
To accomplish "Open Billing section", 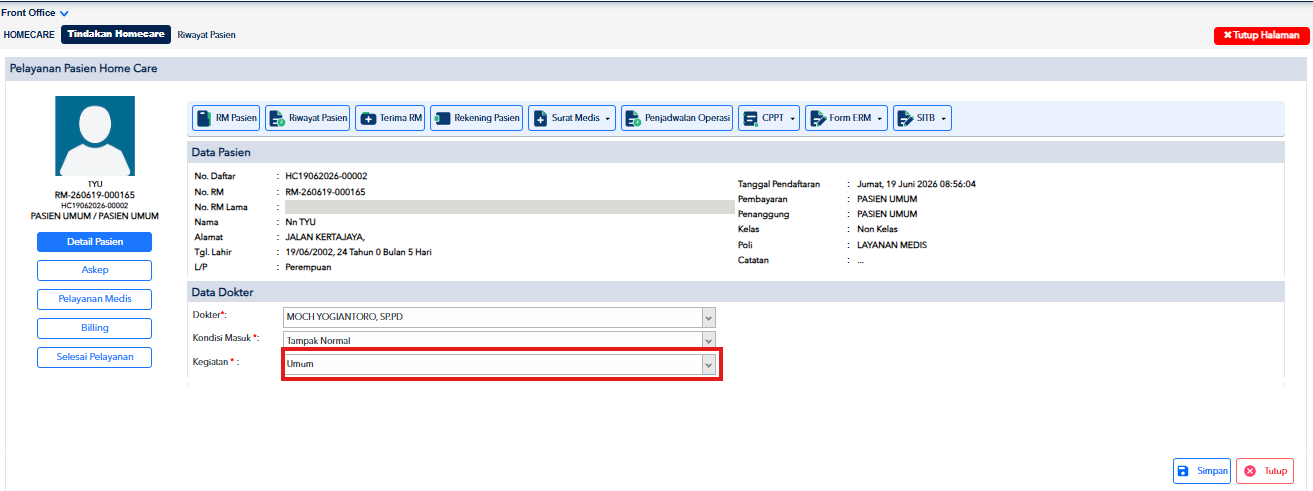I will (x=94, y=328).
